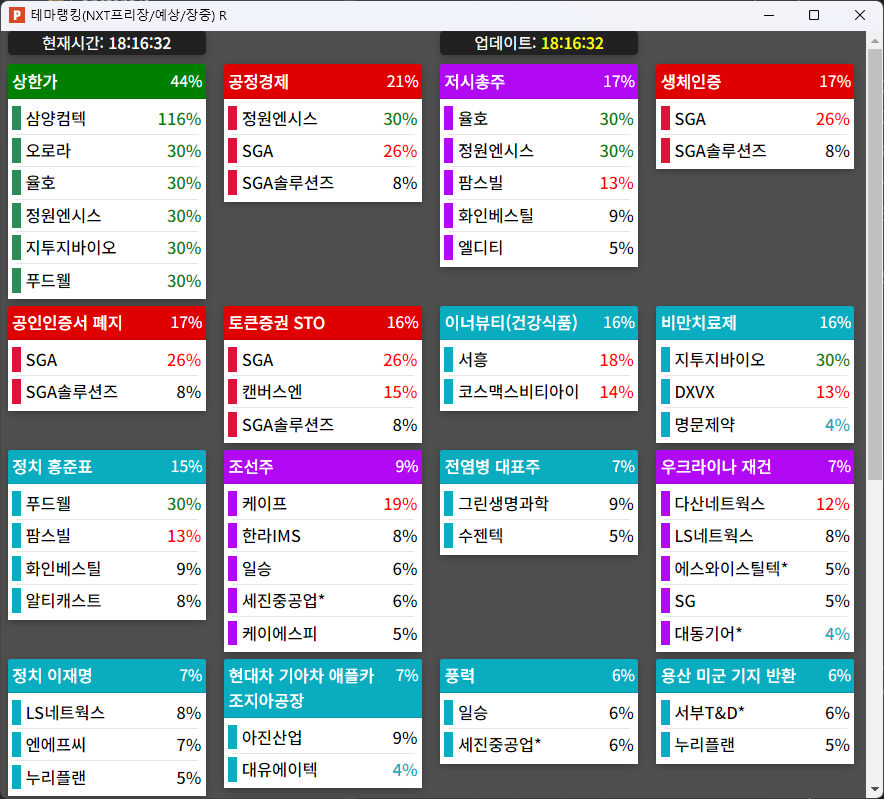Image resolution: width=884 pixels, height=799 pixels.
Task: Select the 현재시간 clock label
Action: point(107,43)
